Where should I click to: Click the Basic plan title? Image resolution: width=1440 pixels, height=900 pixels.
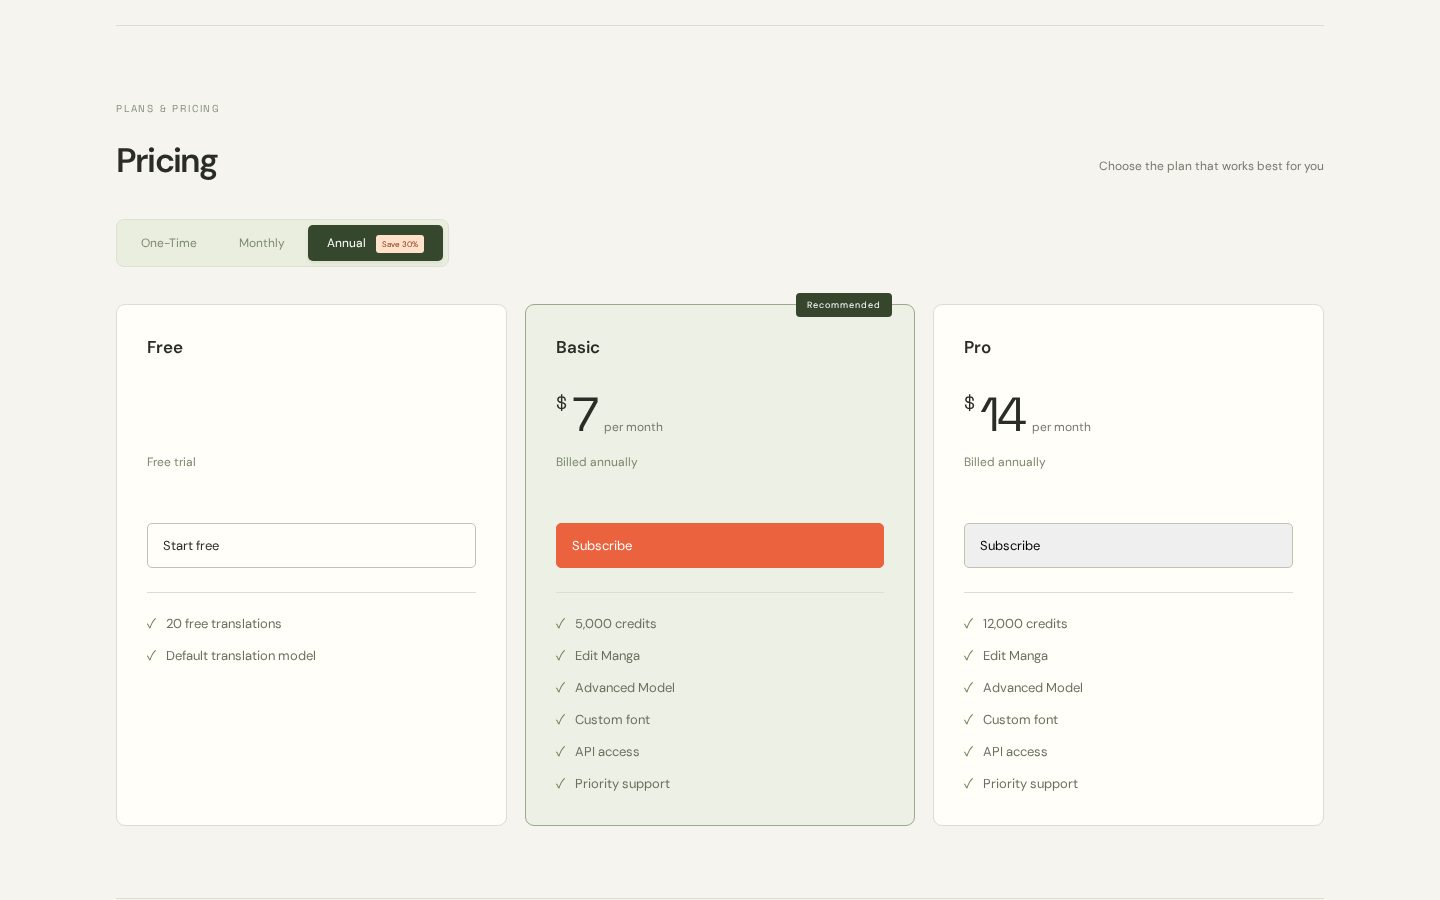click(x=578, y=347)
